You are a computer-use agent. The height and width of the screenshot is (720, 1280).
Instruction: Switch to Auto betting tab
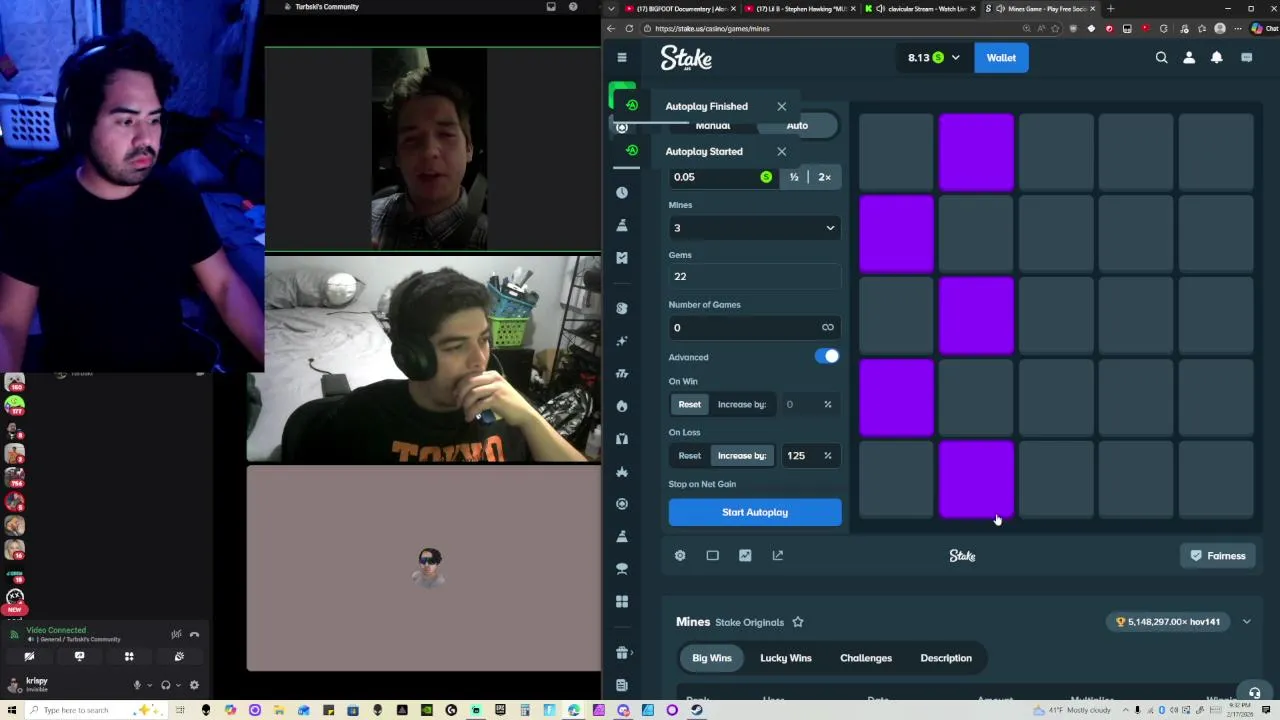point(797,125)
